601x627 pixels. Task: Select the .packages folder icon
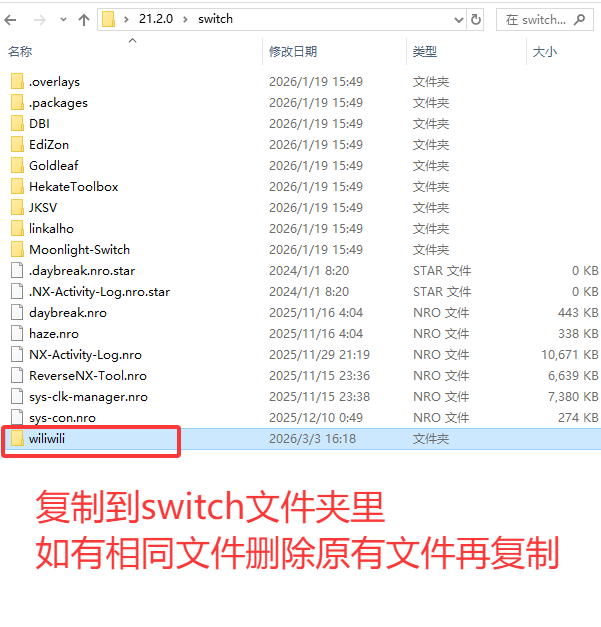coord(17,103)
